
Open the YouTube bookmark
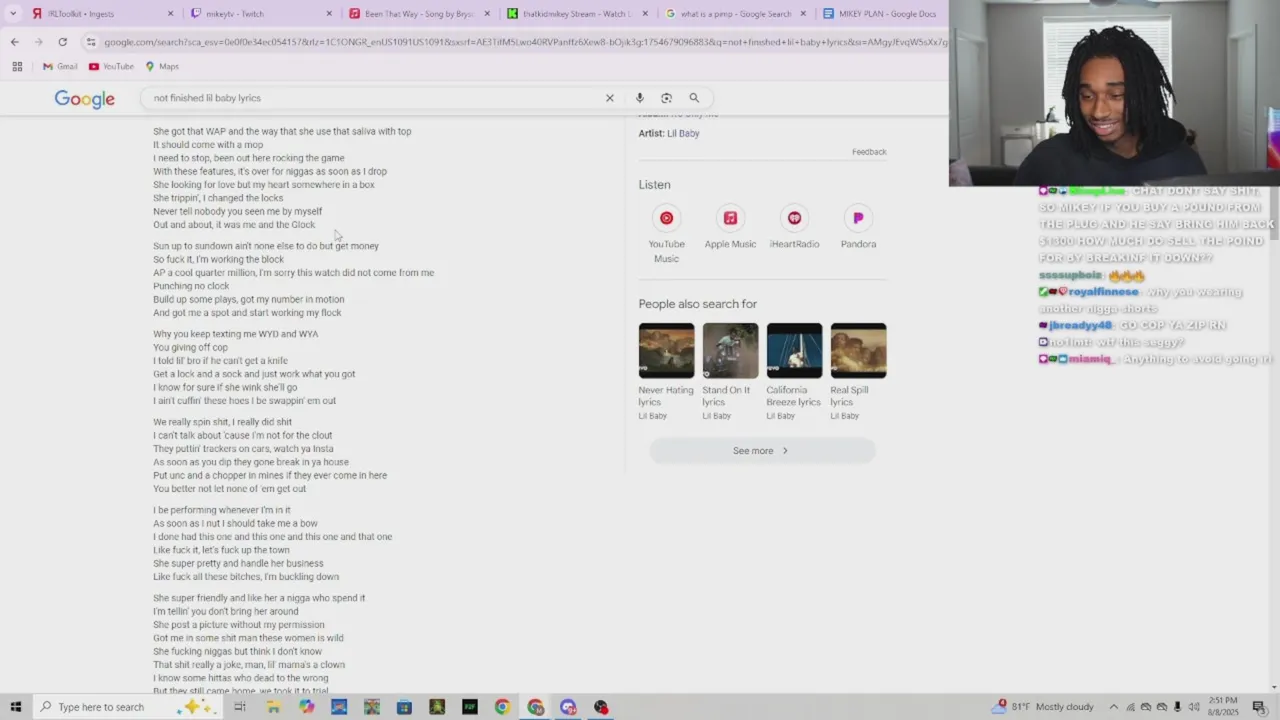[x=111, y=66]
